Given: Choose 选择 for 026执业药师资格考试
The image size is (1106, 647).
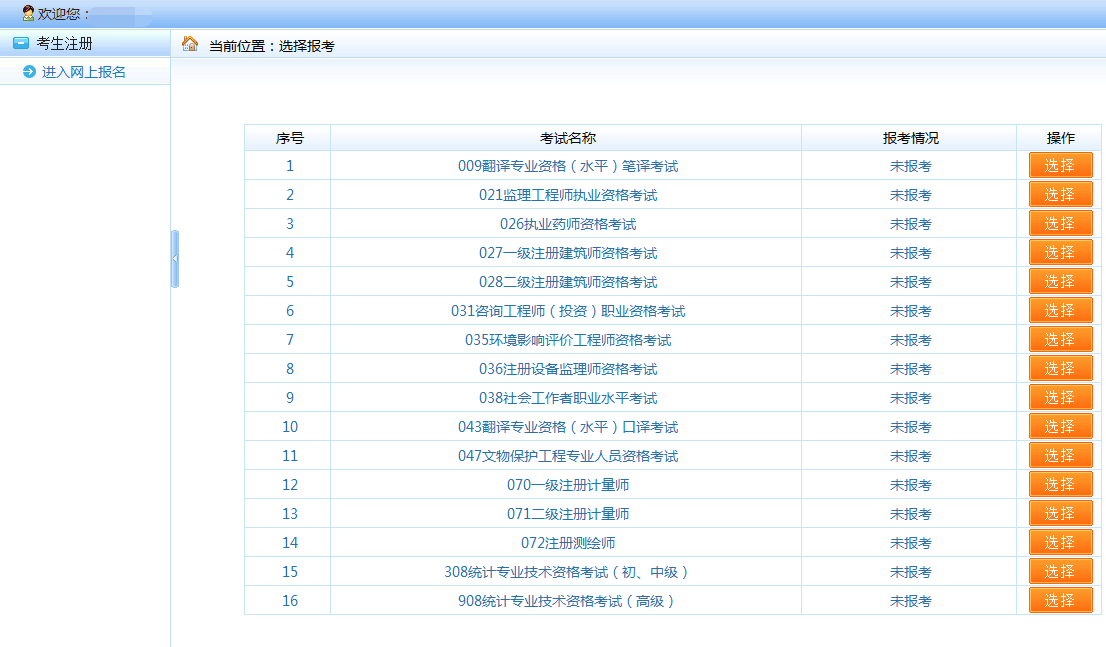Looking at the screenshot, I should [x=1060, y=224].
